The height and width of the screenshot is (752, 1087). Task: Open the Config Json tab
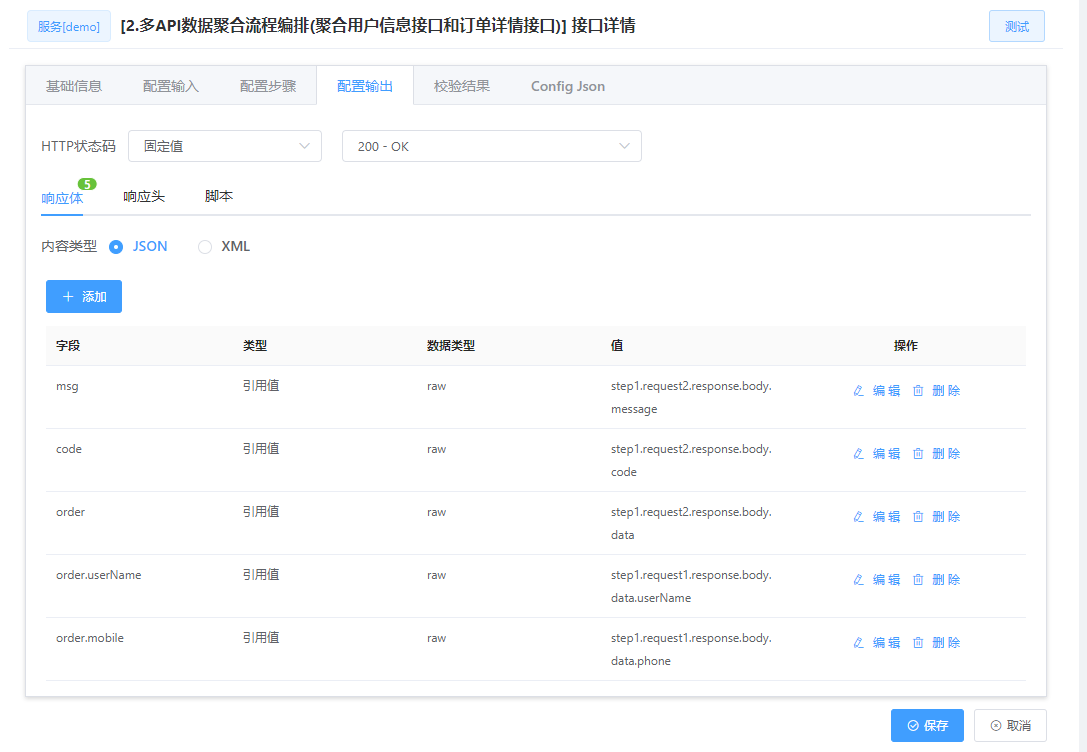pyautogui.click(x=568, y=86)
